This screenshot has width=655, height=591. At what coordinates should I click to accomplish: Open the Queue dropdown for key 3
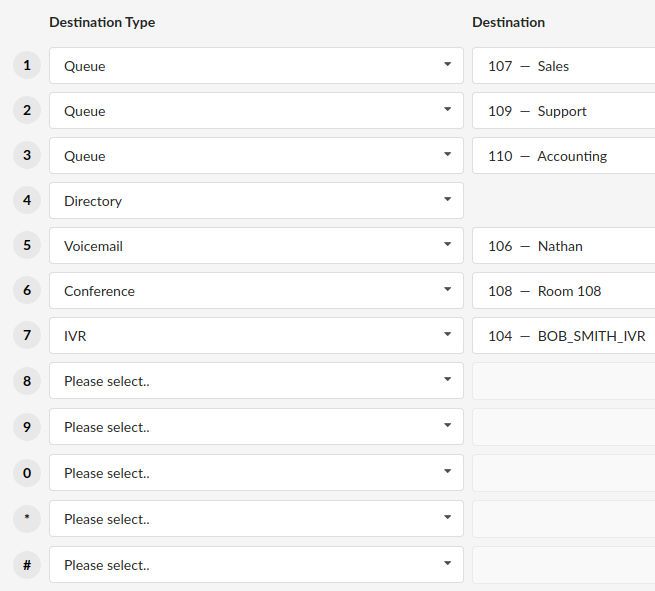tap(256, 156)
